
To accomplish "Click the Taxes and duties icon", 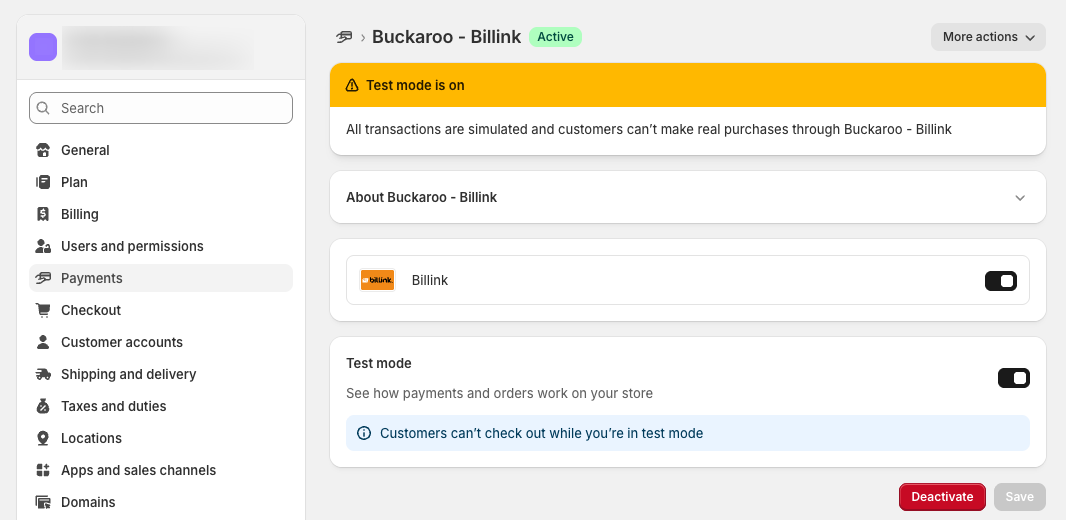I will click(43, 406).
